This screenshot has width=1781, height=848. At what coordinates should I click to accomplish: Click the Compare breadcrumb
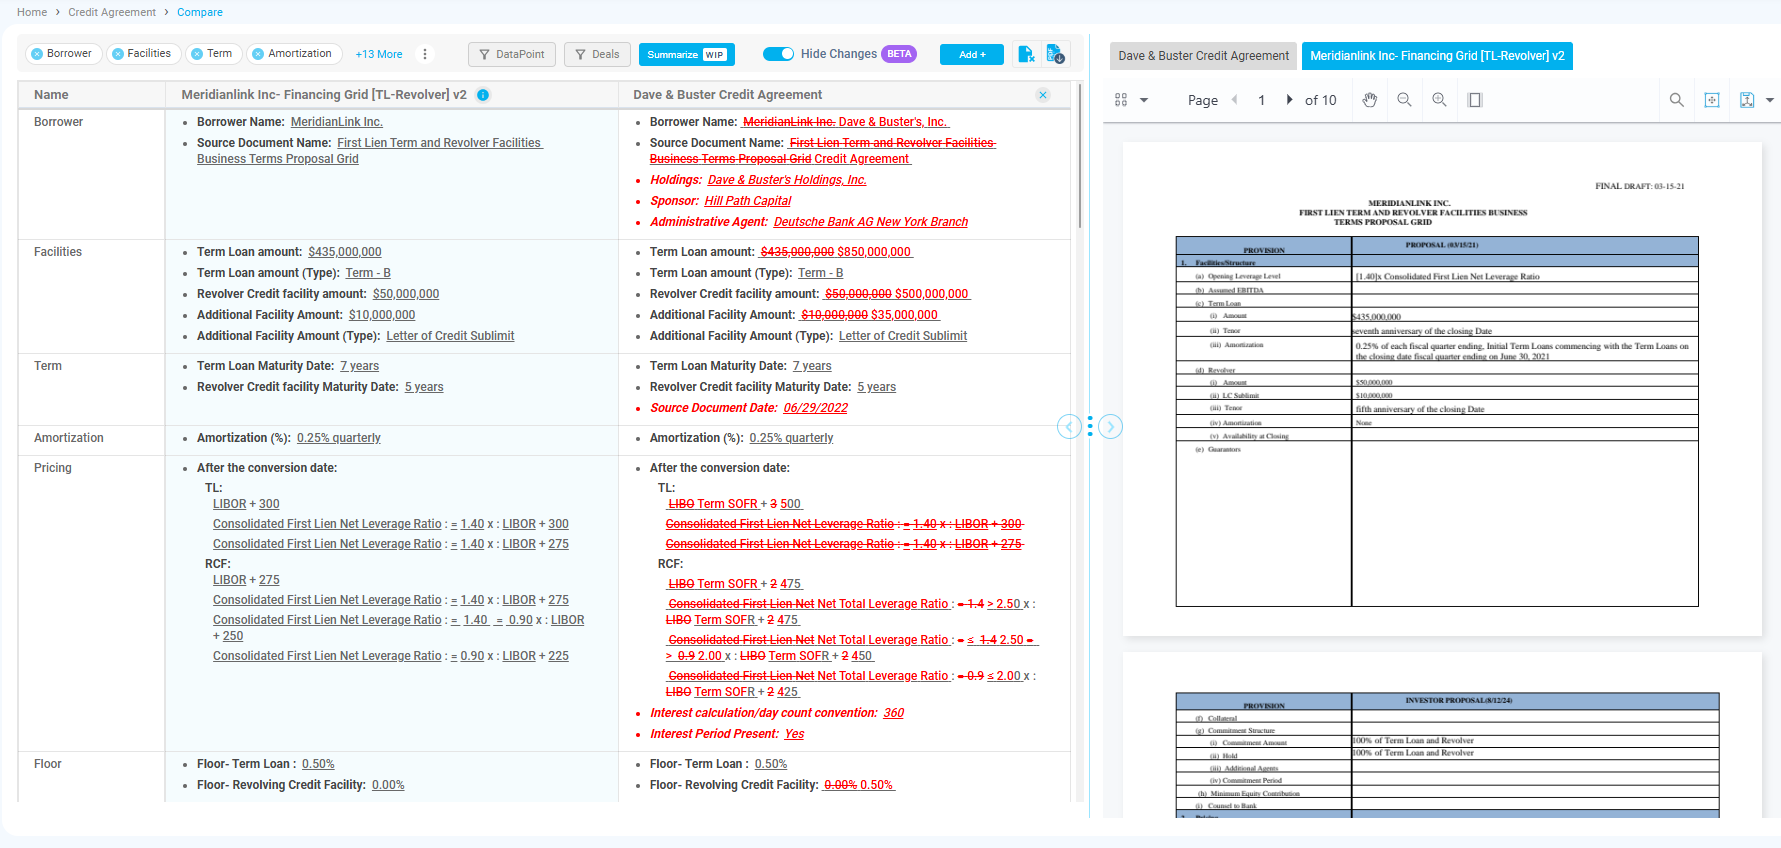click(x=200, y=12)
